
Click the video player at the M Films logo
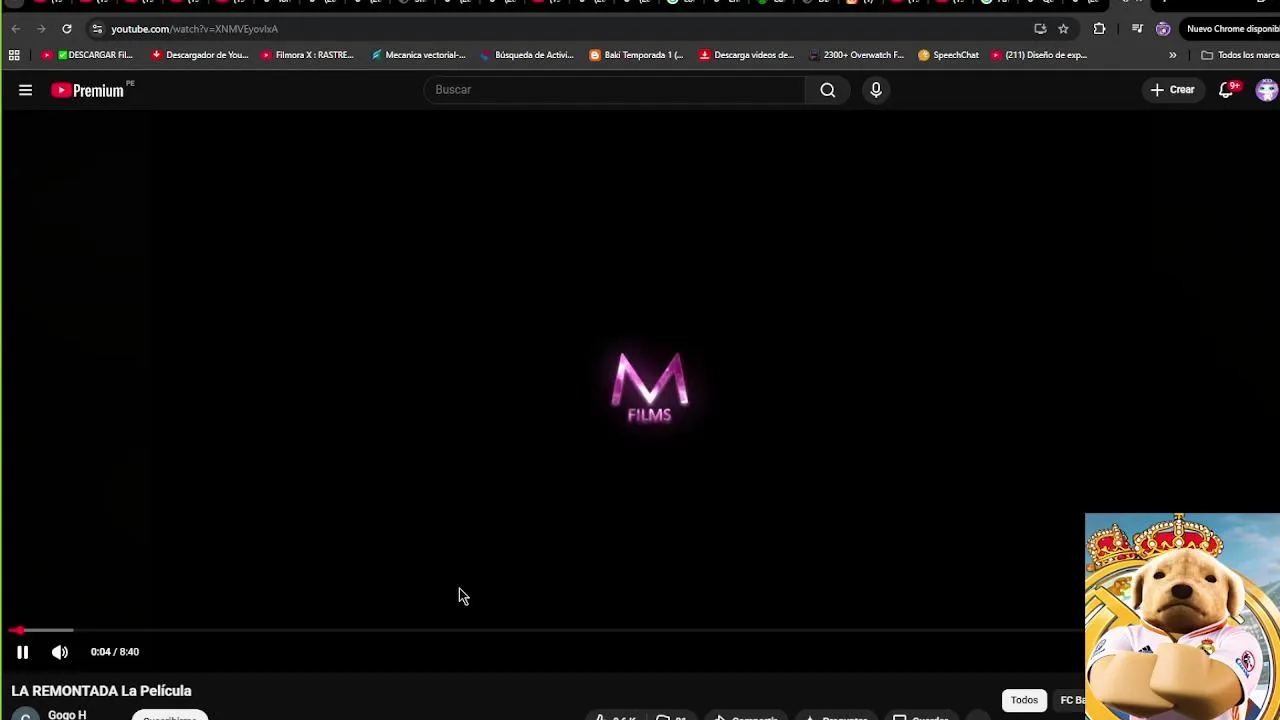650,388
